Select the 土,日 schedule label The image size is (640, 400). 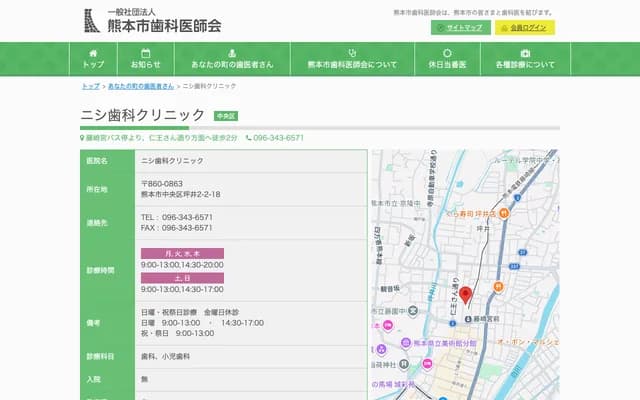(182, 278)
